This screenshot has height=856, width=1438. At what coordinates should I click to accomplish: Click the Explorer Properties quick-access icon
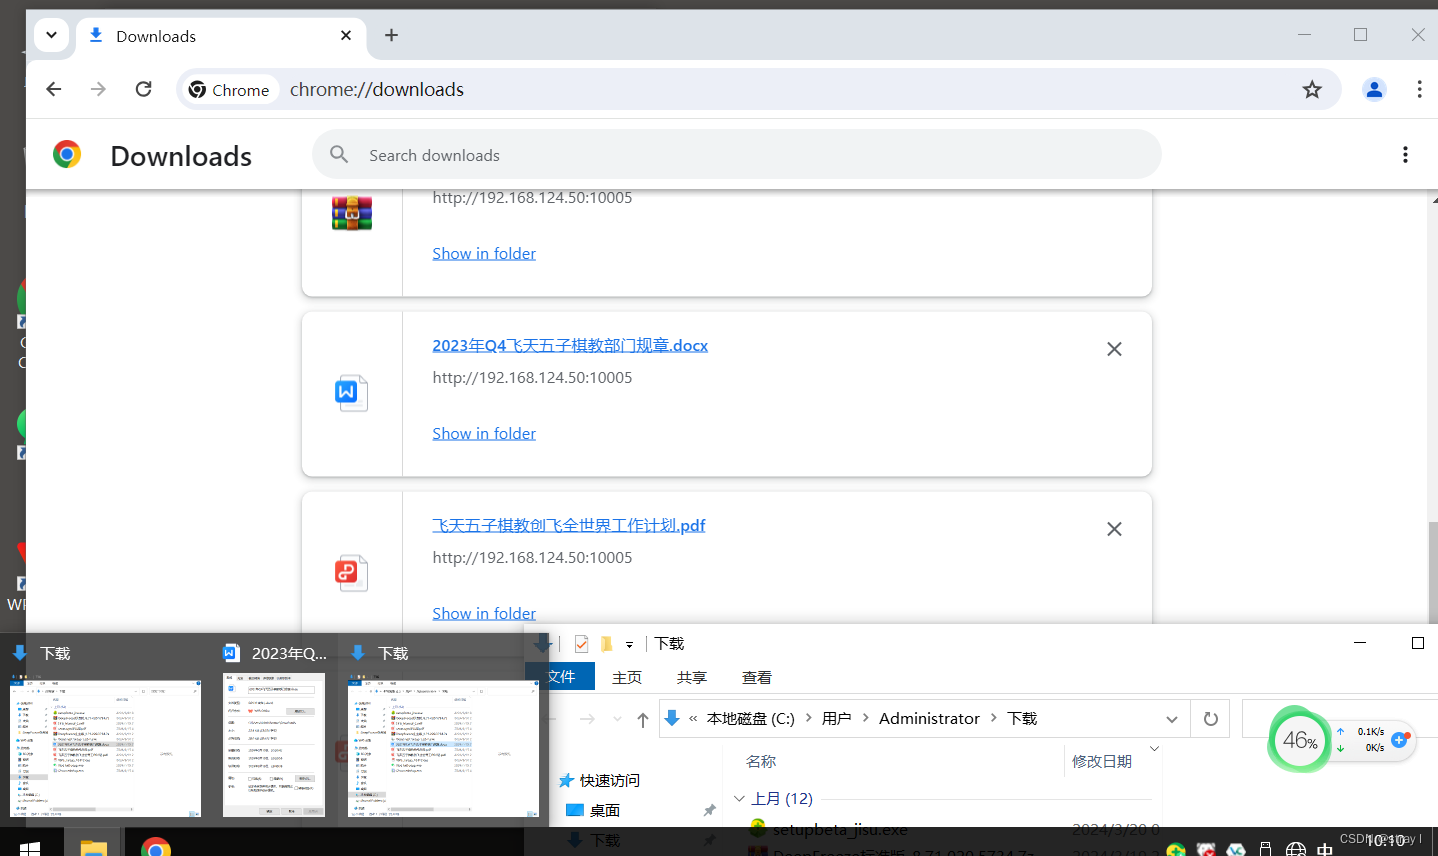pos(581,644)
